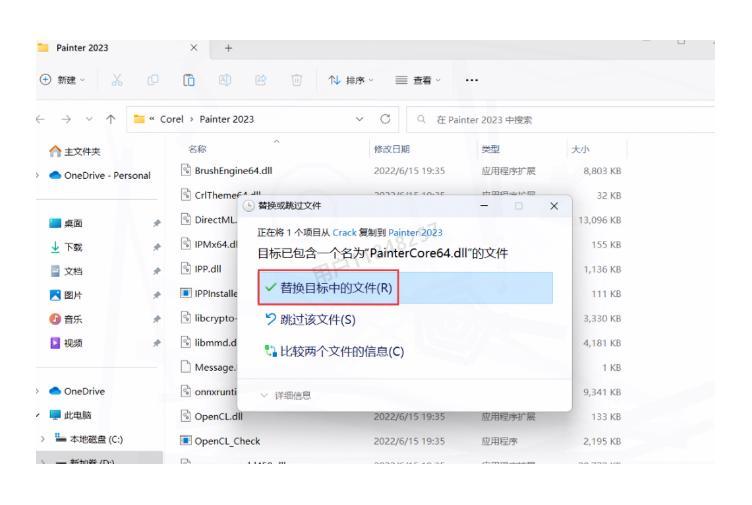
Task: Click the Message file icon
Action: [x=186, y=367]
